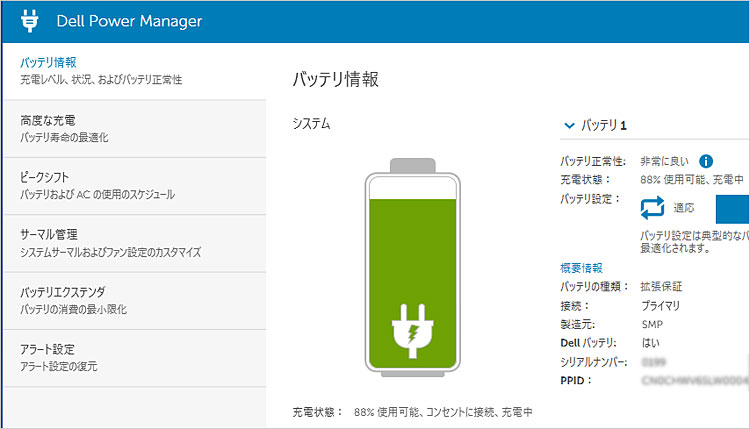
Task: Open the battery health info icon
Action: click(706, 161)
